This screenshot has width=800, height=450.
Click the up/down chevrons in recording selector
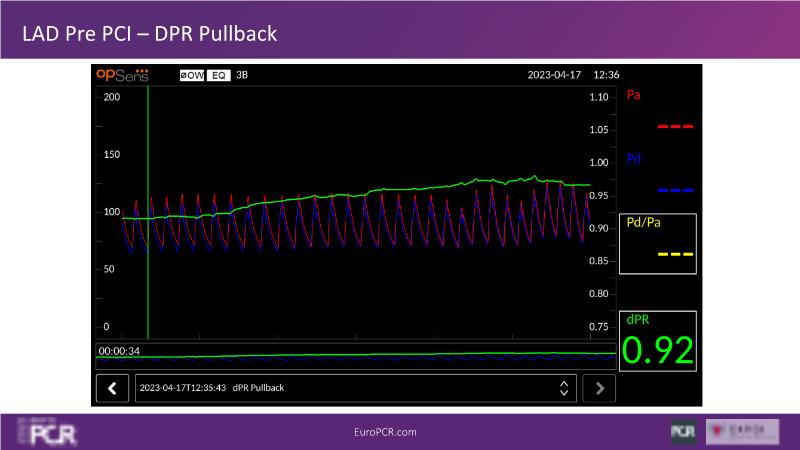[x=564, y=388]
